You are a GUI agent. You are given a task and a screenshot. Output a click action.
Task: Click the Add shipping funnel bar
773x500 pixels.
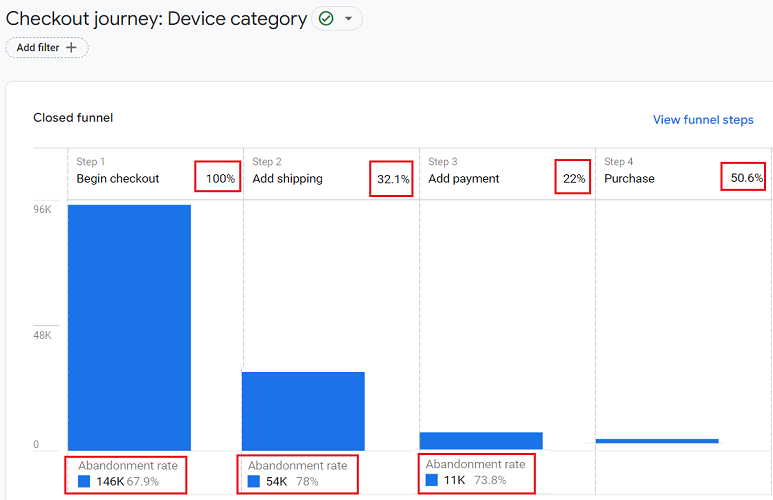(303, 411)
